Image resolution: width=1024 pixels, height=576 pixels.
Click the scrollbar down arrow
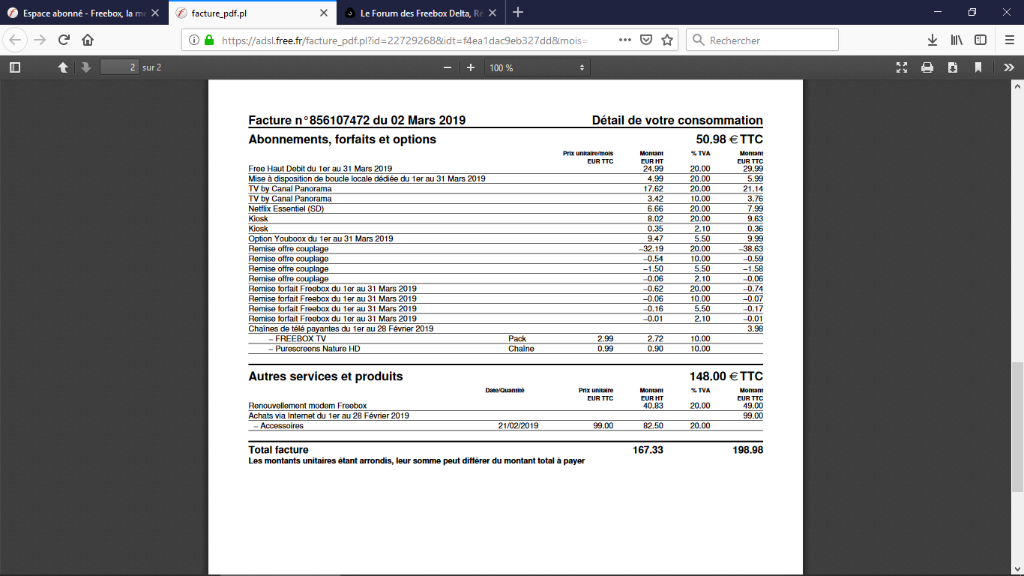[x=1017, y=569]
